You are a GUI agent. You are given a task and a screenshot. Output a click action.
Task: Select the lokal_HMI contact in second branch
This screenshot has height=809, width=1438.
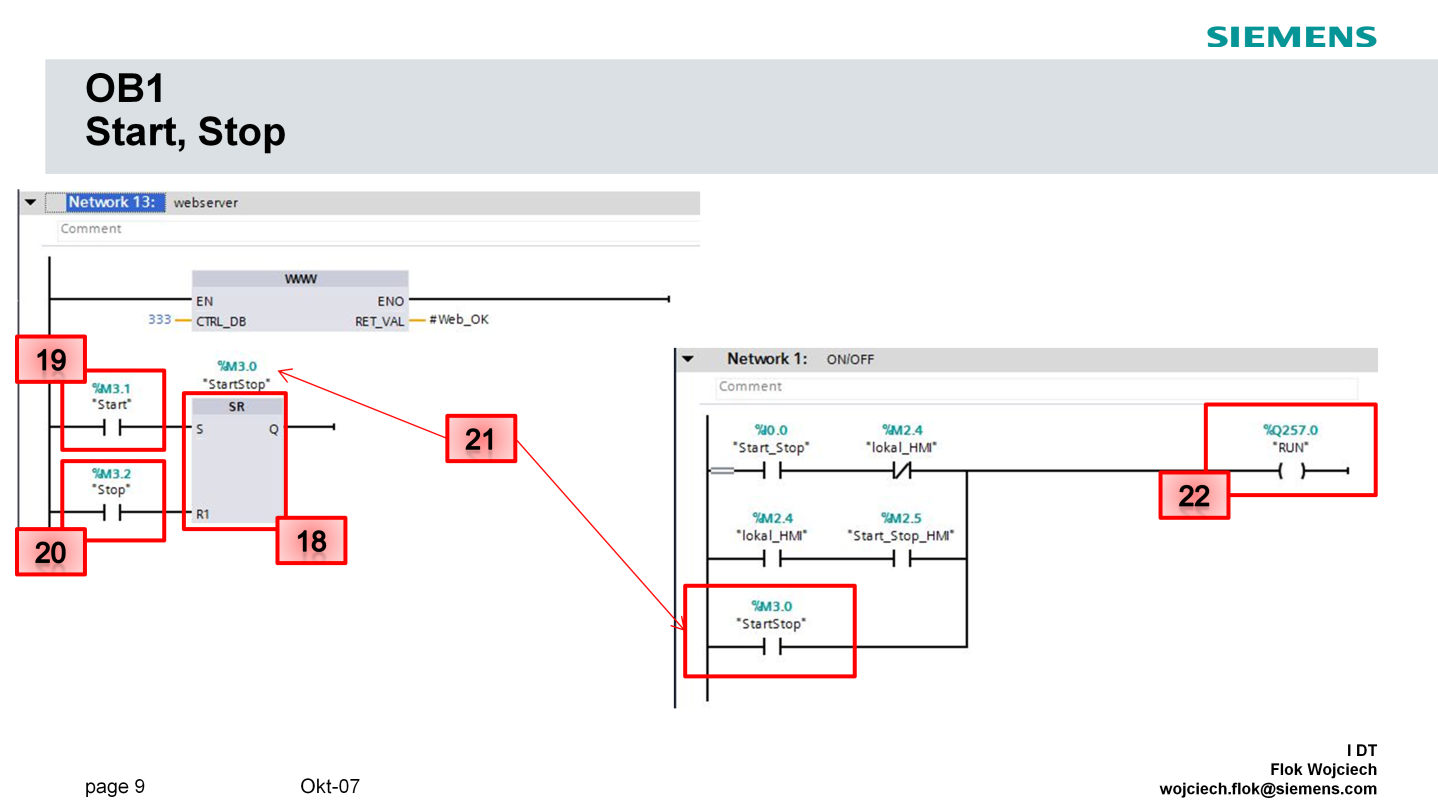770,559
